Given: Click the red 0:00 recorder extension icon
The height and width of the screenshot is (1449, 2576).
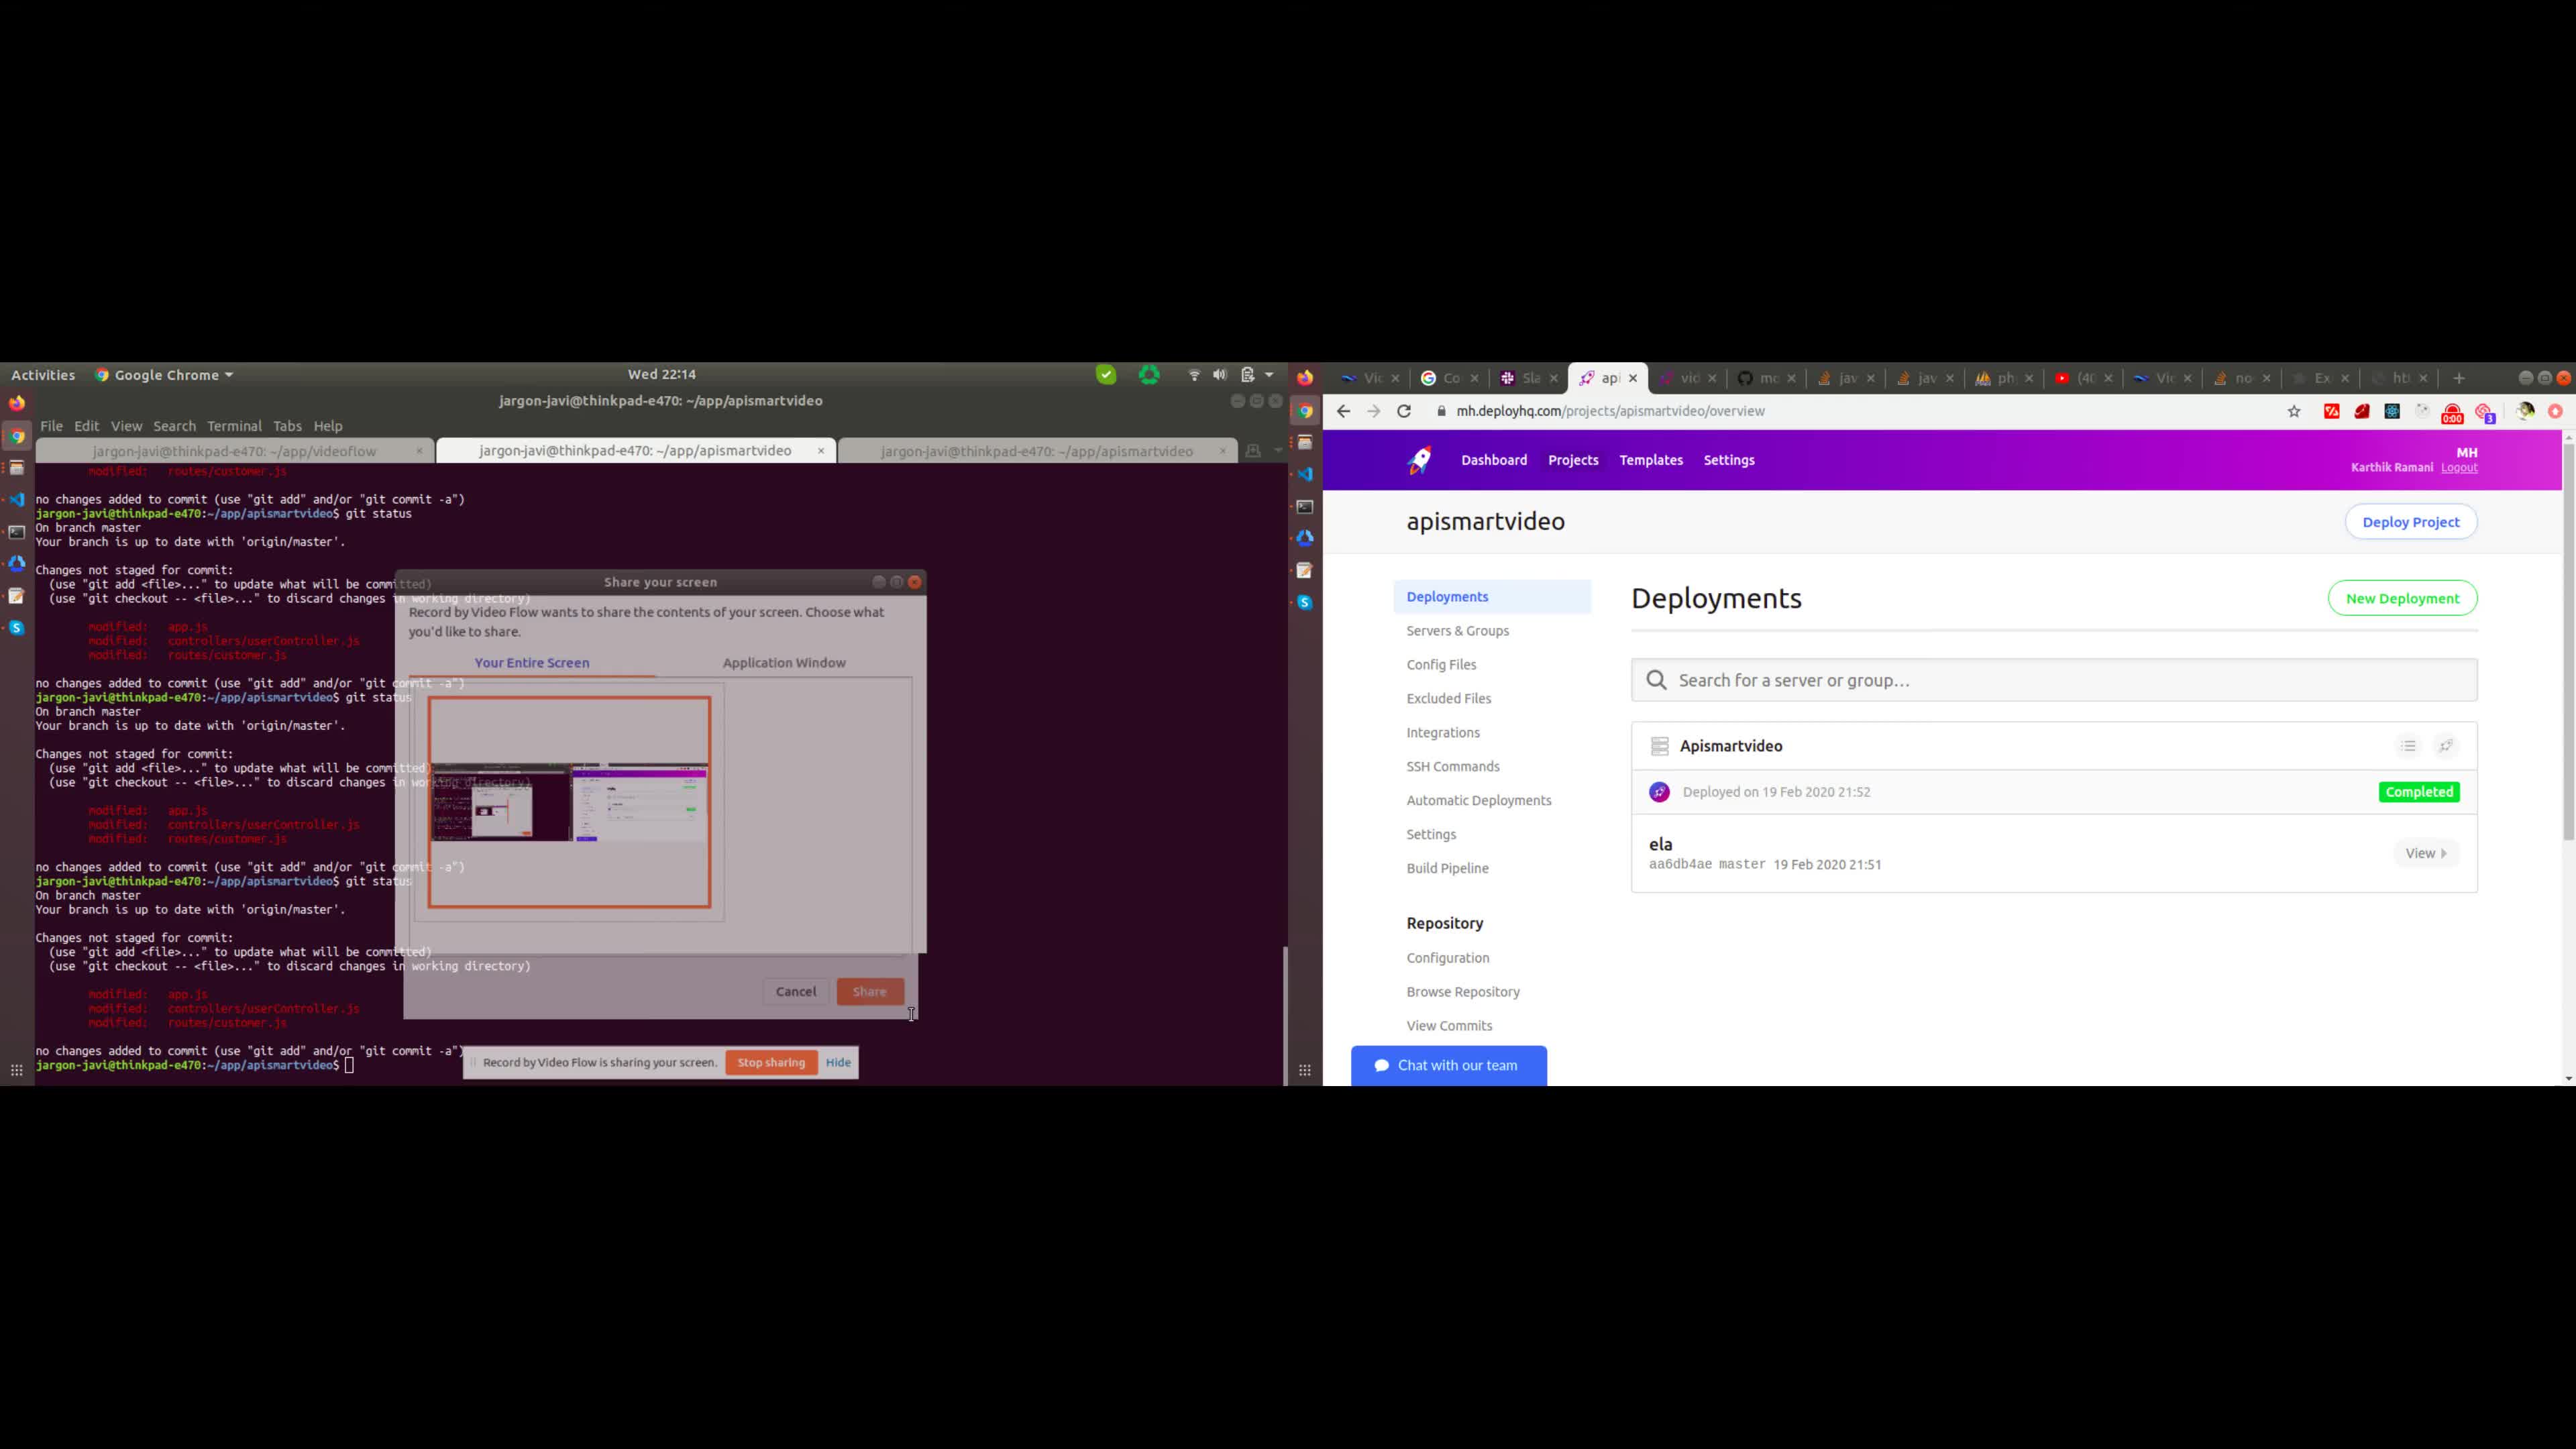Looking at the screenshot, I should (2452, 413).
